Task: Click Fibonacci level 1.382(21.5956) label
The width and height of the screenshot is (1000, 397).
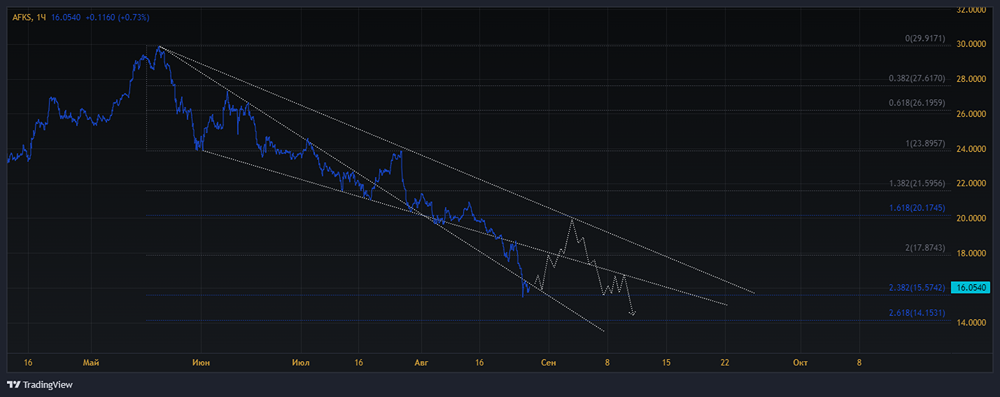Action: pos(916,184)
